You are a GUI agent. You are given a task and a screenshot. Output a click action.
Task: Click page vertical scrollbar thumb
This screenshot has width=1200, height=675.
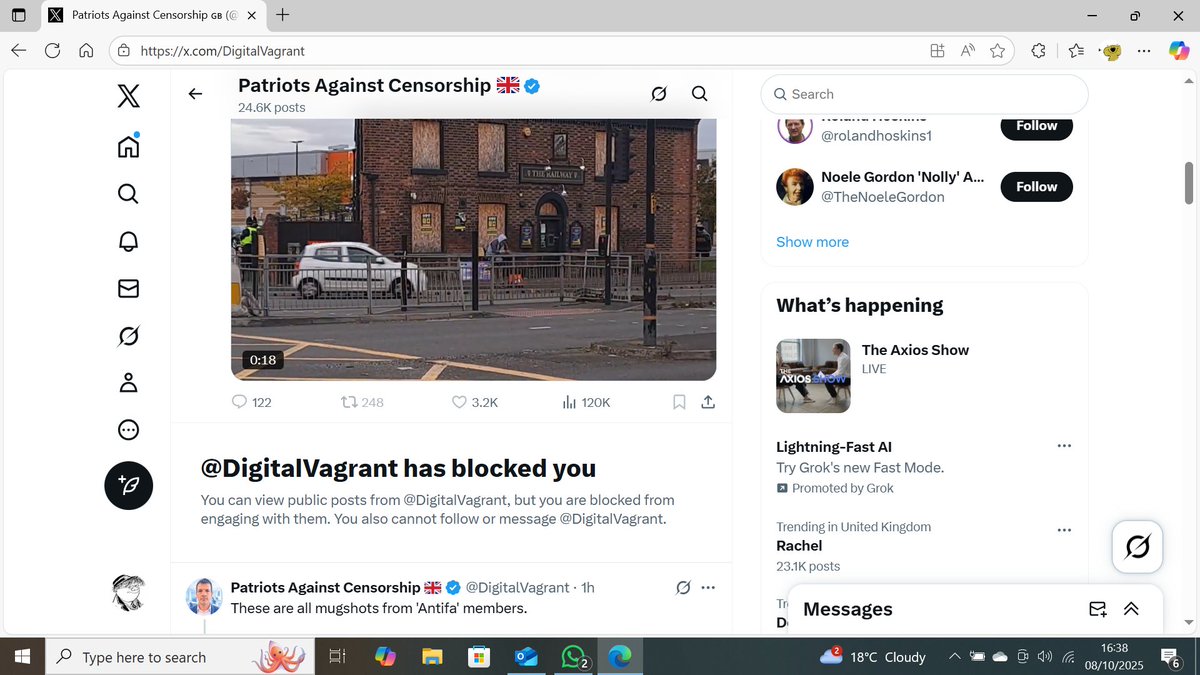point(1189,182)
